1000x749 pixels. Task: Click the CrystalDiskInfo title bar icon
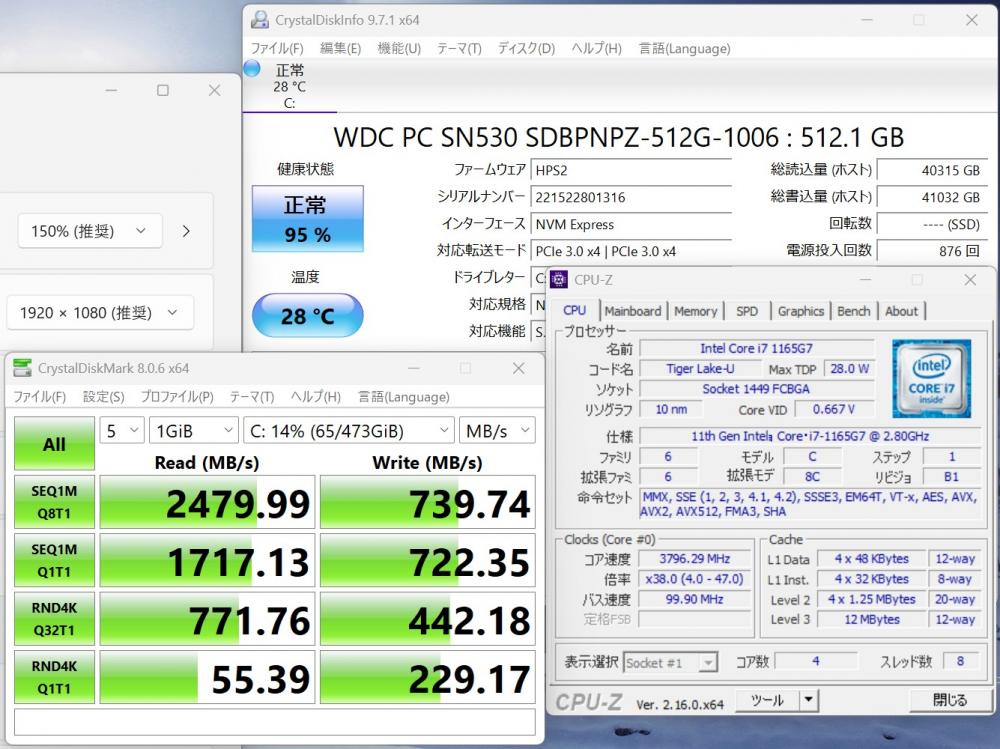pos(260,20)
